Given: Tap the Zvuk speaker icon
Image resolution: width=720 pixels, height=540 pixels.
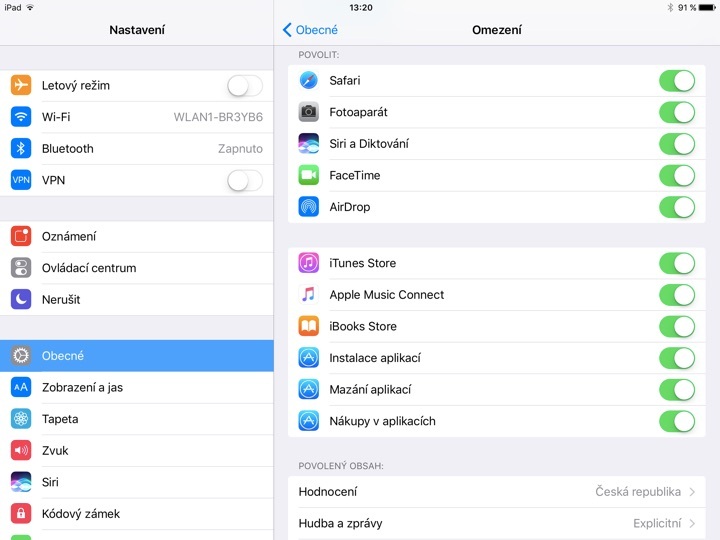Looking at the screenshot, I should coord(21,451).
